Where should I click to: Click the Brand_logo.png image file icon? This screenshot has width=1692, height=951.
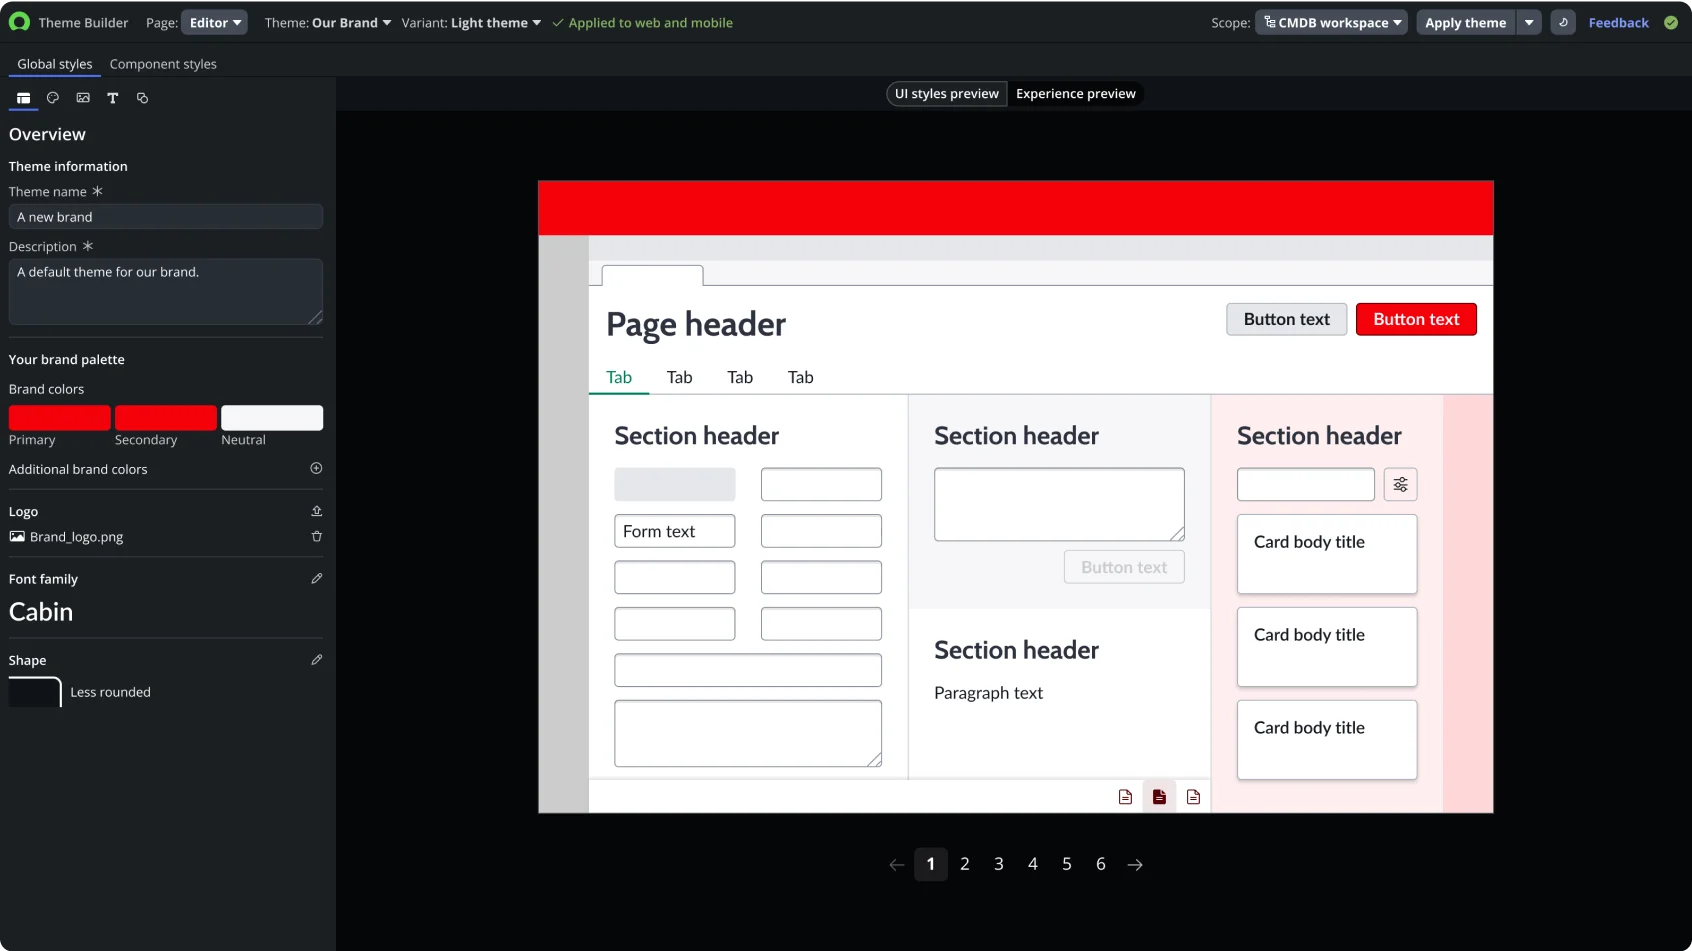[17, 536]
